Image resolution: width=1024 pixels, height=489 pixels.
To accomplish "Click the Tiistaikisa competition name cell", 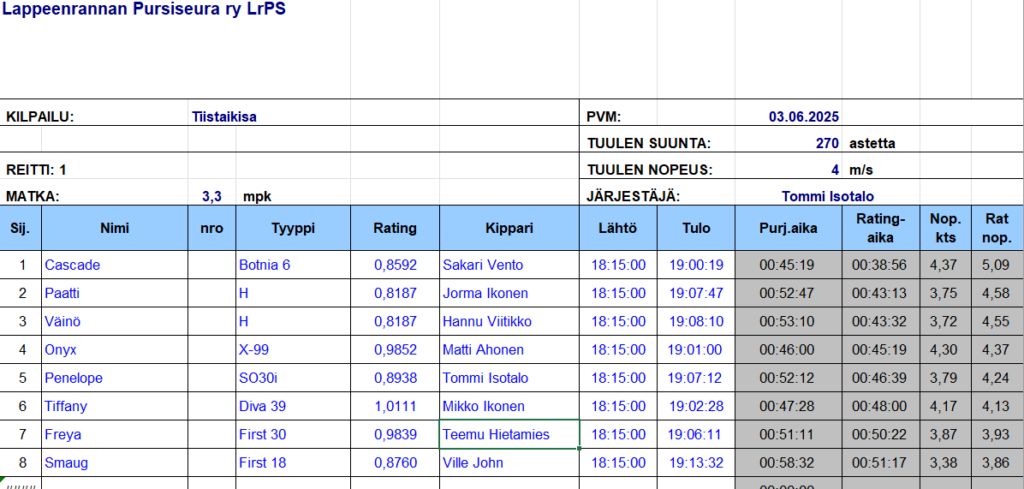I will click(224, 116).
